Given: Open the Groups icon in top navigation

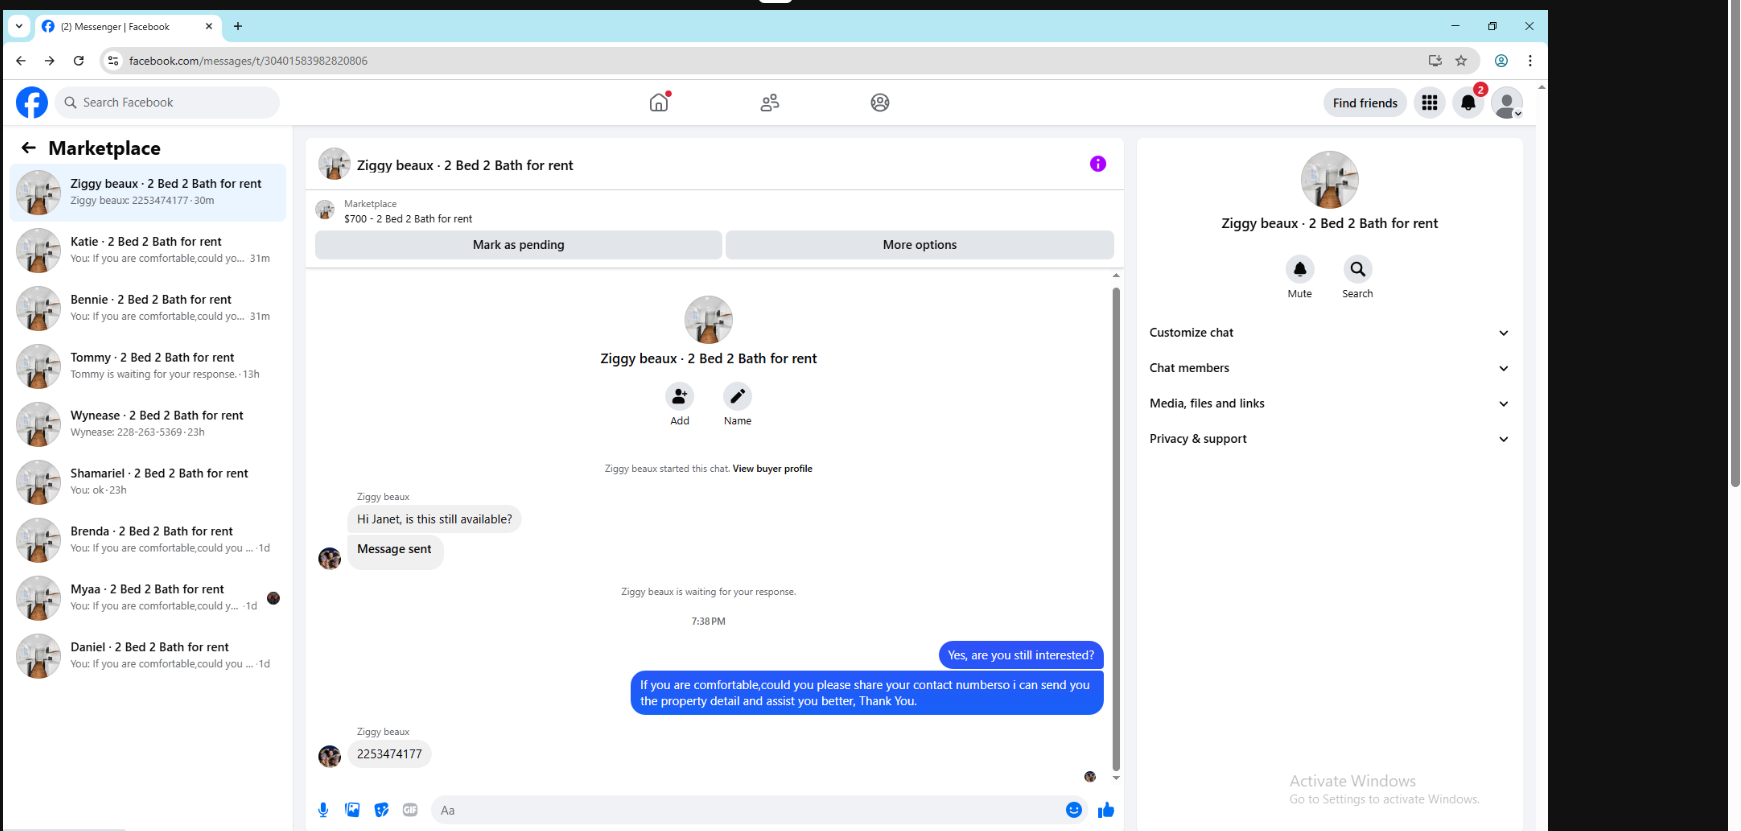Looking at the screenshot, I should coord(880,102).
